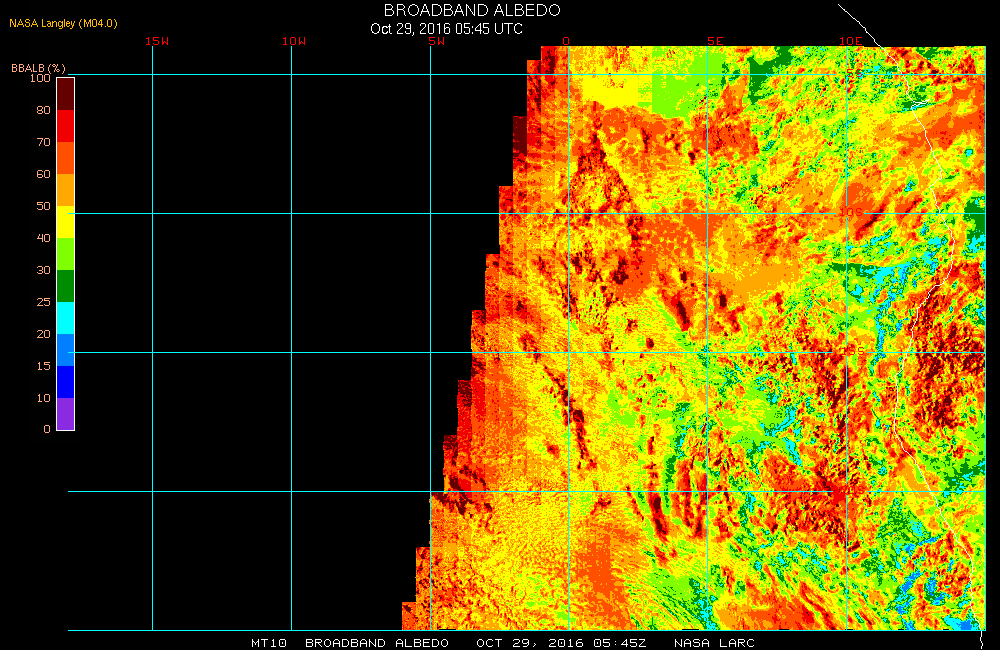Click the dark blue 10-15 legend swatch
The image size is (1000, 650).
[65, 382]
